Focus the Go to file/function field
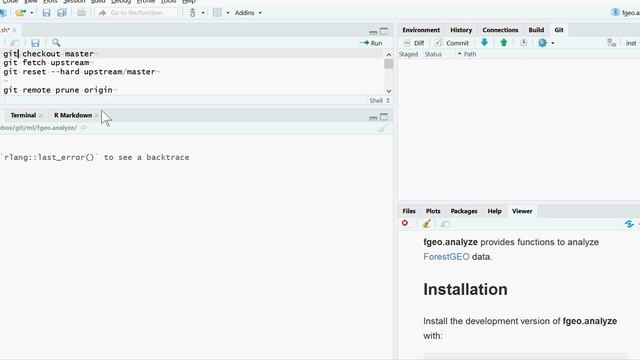This screenshot has width=640, height=360. [137, 13]
